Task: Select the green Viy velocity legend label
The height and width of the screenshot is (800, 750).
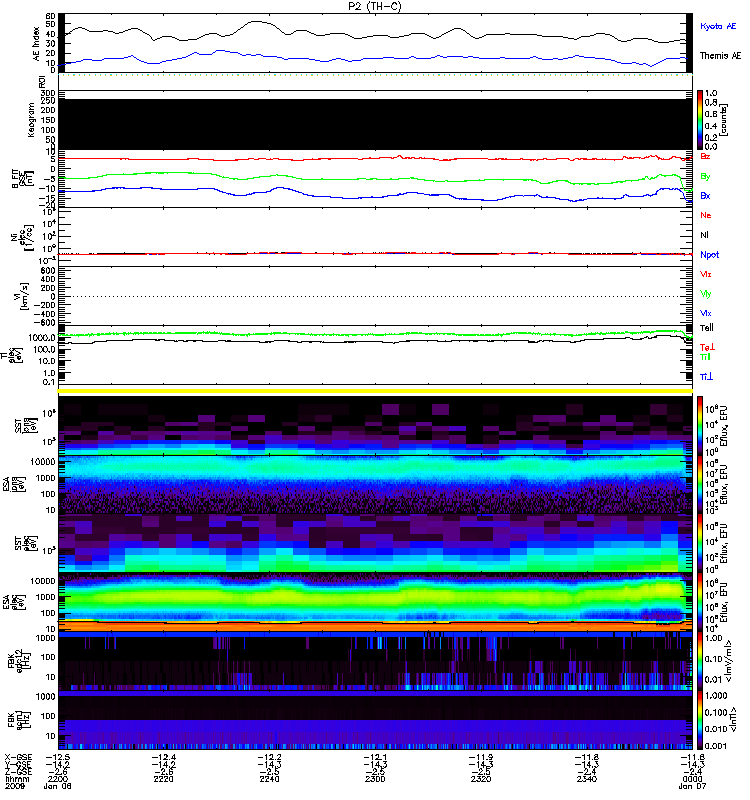Action: 706,294
